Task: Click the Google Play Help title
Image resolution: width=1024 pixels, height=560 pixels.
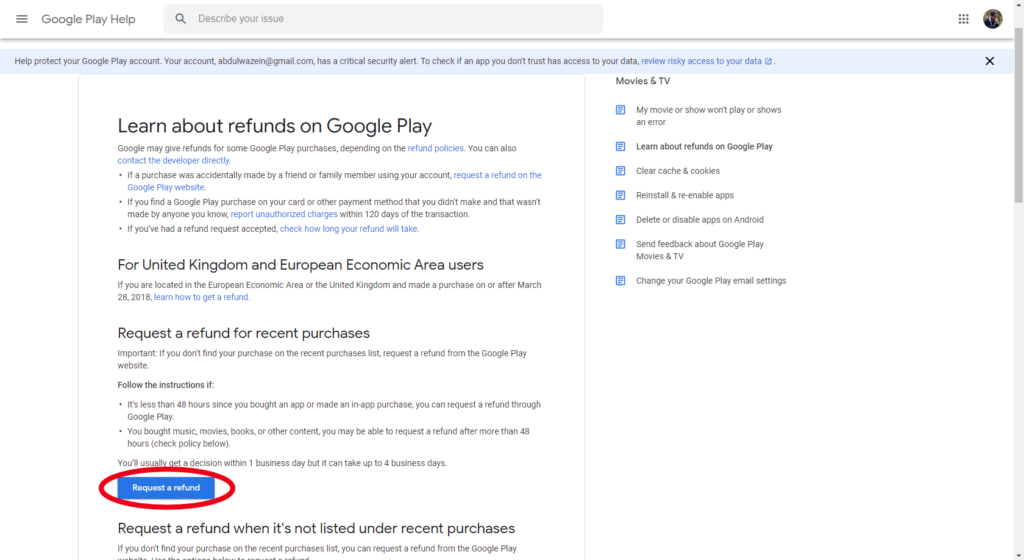Action: (88, 19)
